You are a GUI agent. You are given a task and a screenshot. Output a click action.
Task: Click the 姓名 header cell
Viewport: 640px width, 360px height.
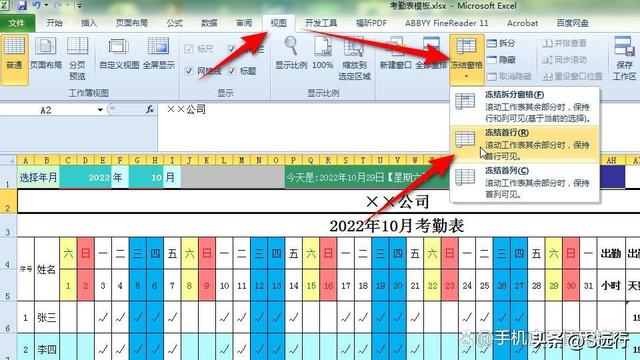47,269
